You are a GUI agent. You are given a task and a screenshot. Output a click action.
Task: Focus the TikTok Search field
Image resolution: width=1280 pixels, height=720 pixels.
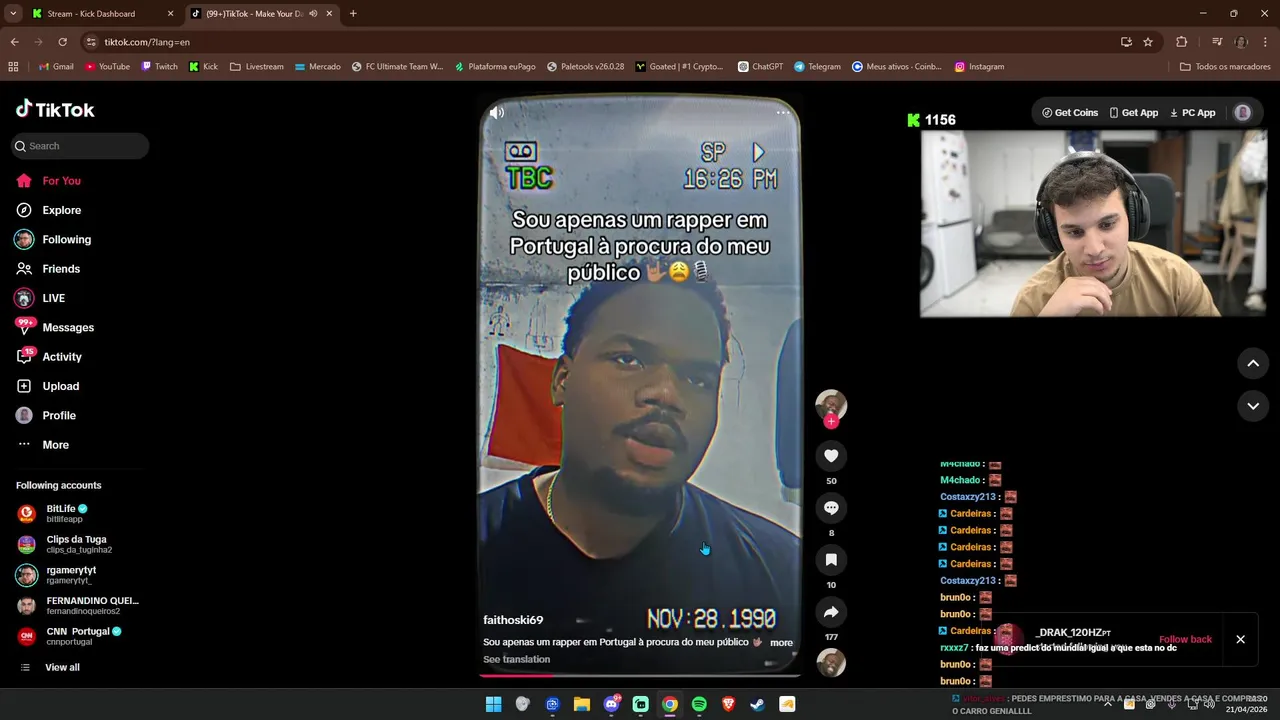tap(81, 146)
